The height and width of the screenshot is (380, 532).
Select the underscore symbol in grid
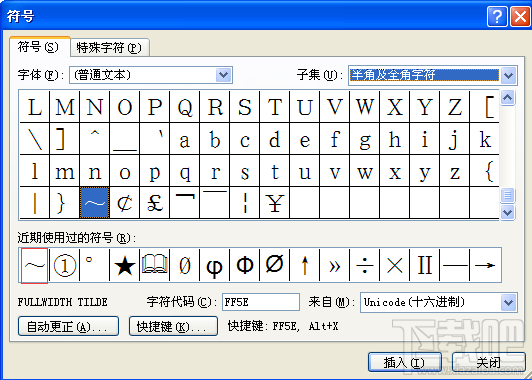tap(125, 139)
